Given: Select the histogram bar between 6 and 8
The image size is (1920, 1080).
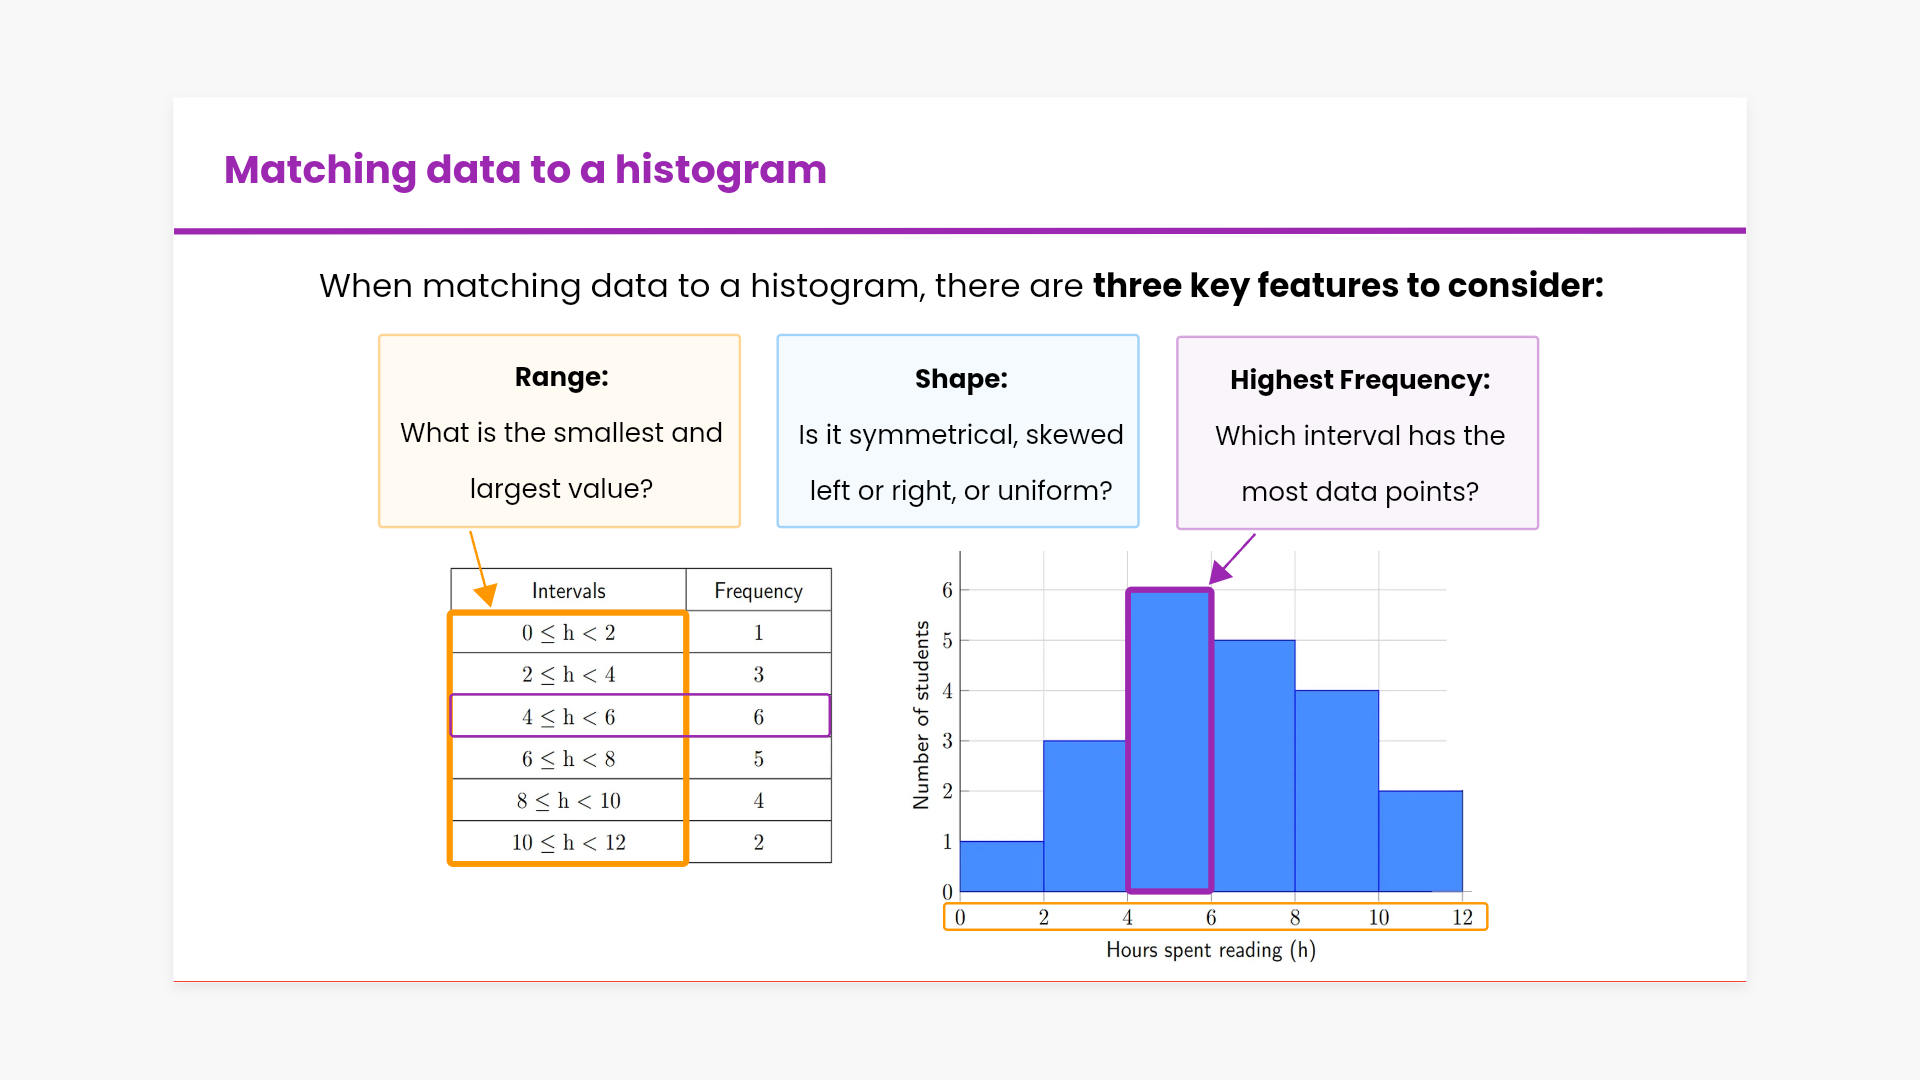Looking at the screenshot, I should coord(1253,765).
